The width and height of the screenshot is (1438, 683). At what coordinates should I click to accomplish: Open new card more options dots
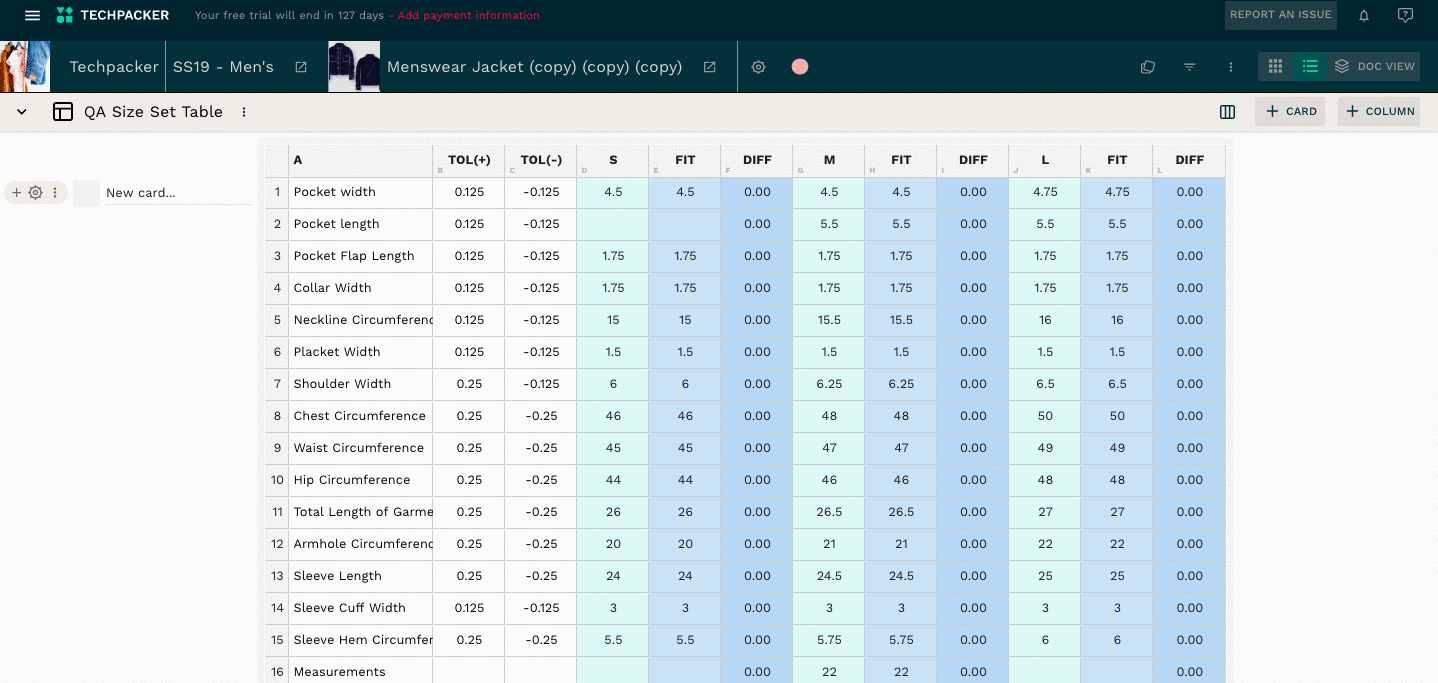(x=55, y=193)
